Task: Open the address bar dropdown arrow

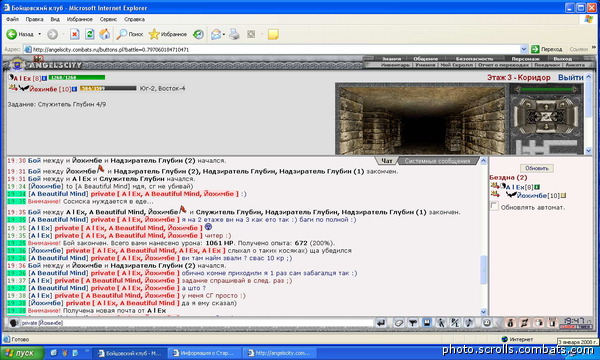Action: (524, 49)
